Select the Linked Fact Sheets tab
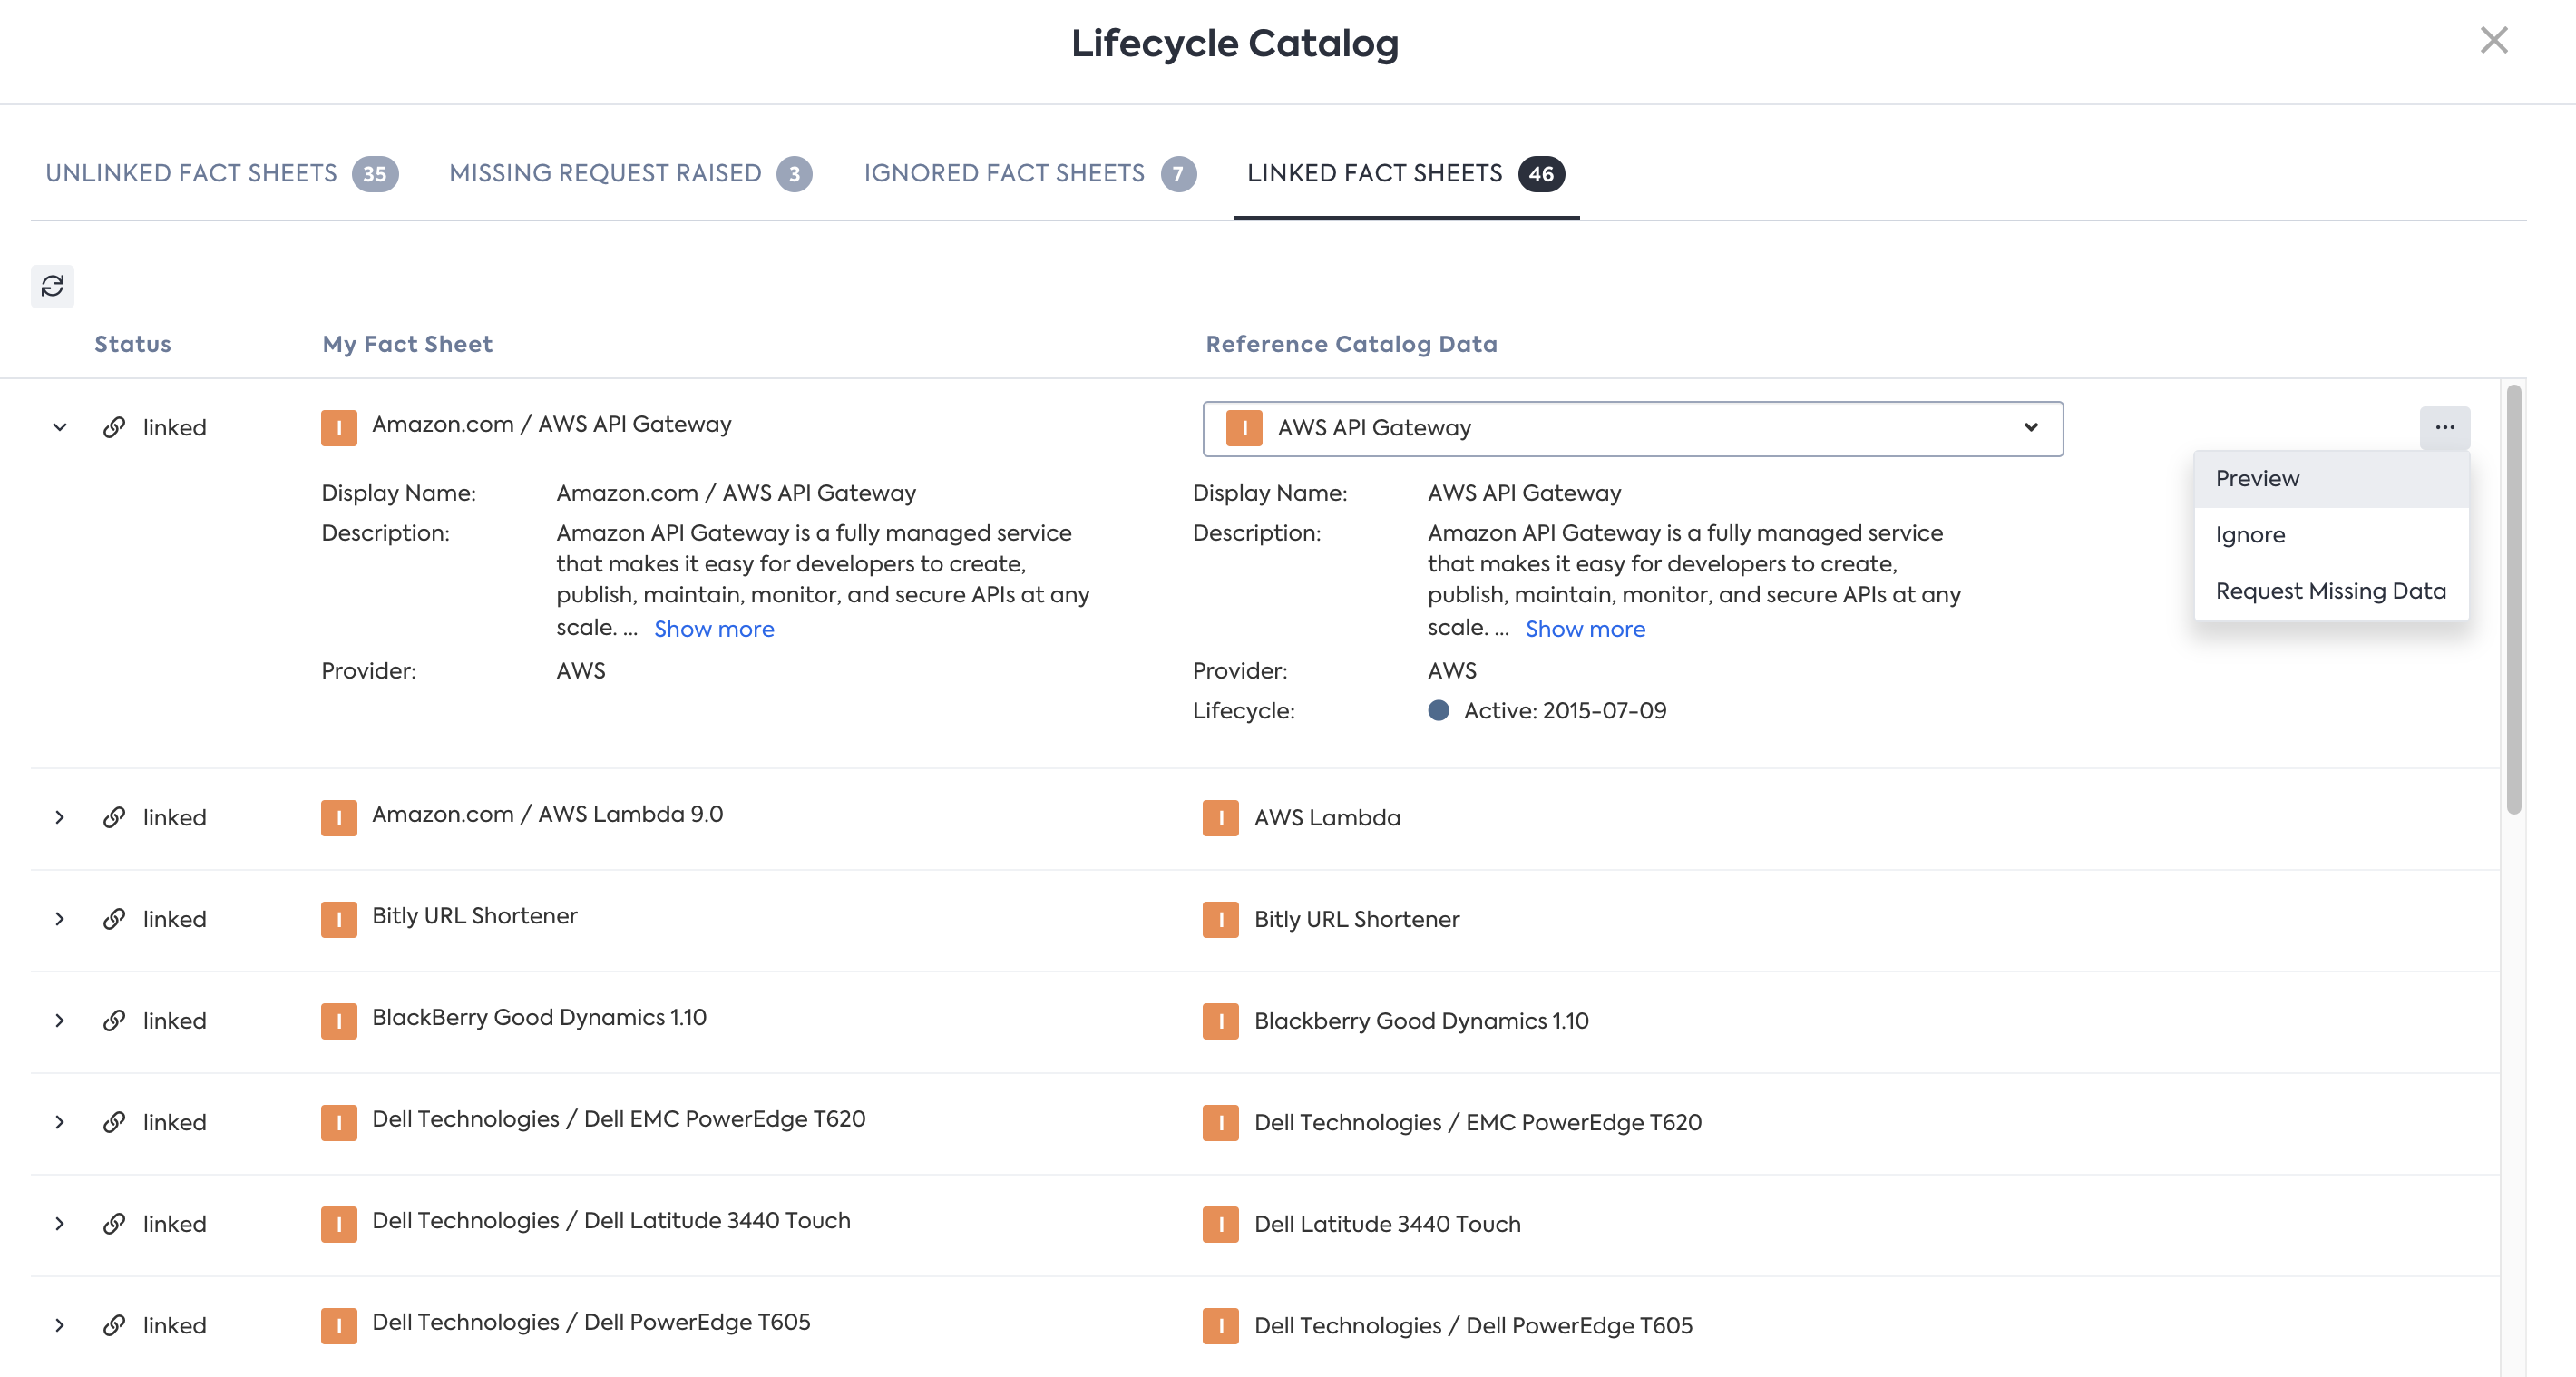Image resolution: width=2576 pixels, height=1377 pixels. click(1405, 173)
